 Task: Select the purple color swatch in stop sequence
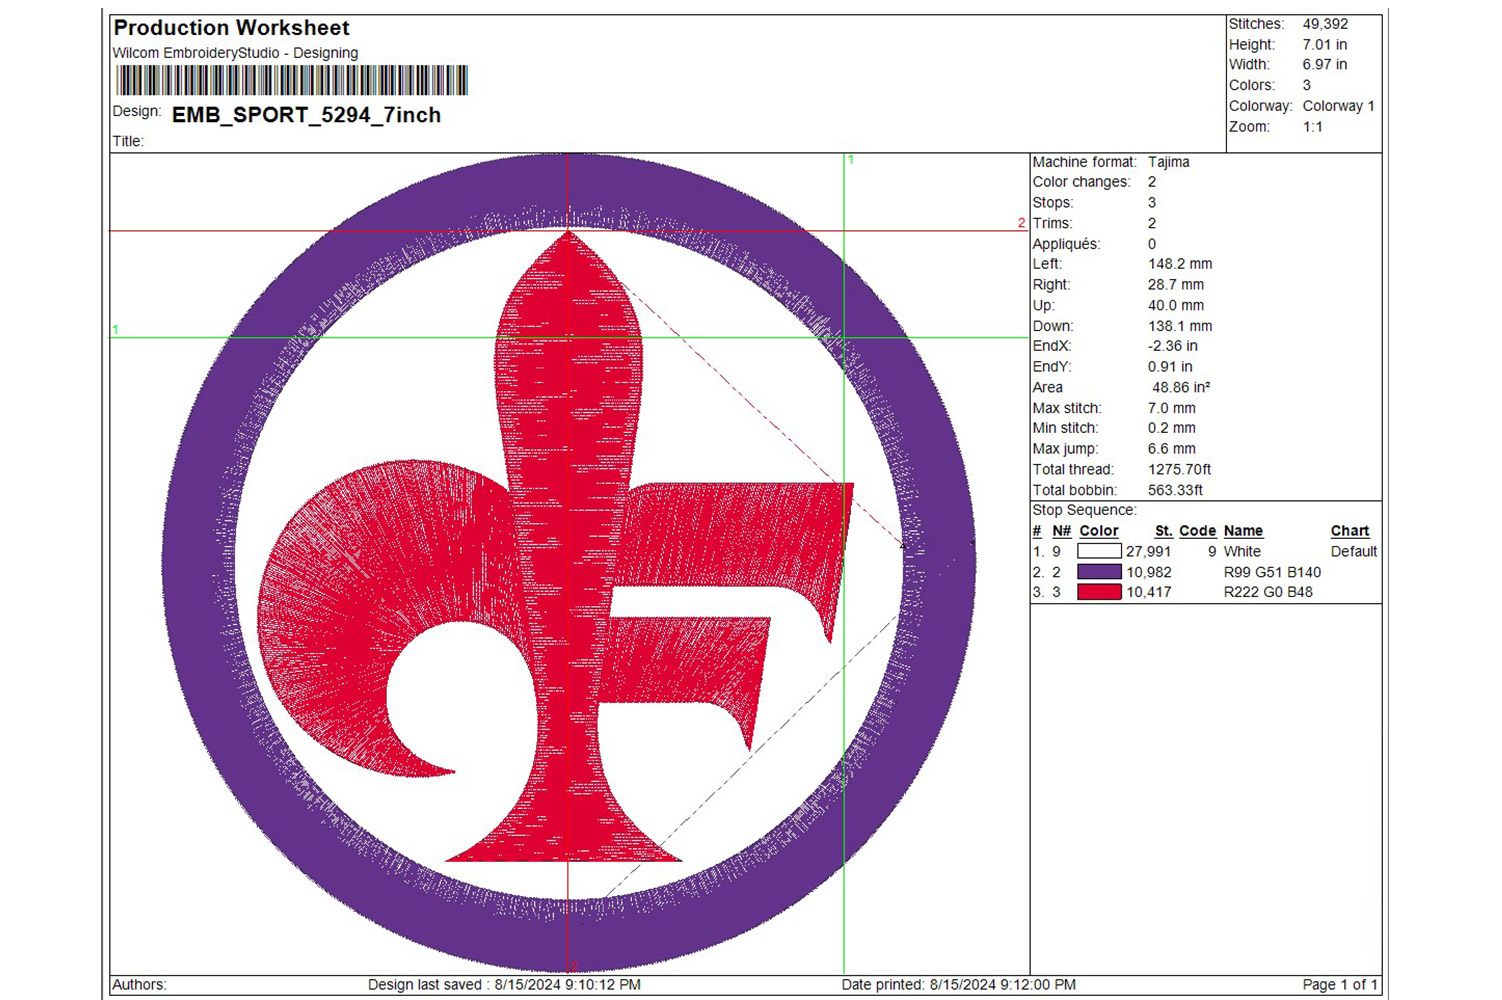pos(1098,572)
